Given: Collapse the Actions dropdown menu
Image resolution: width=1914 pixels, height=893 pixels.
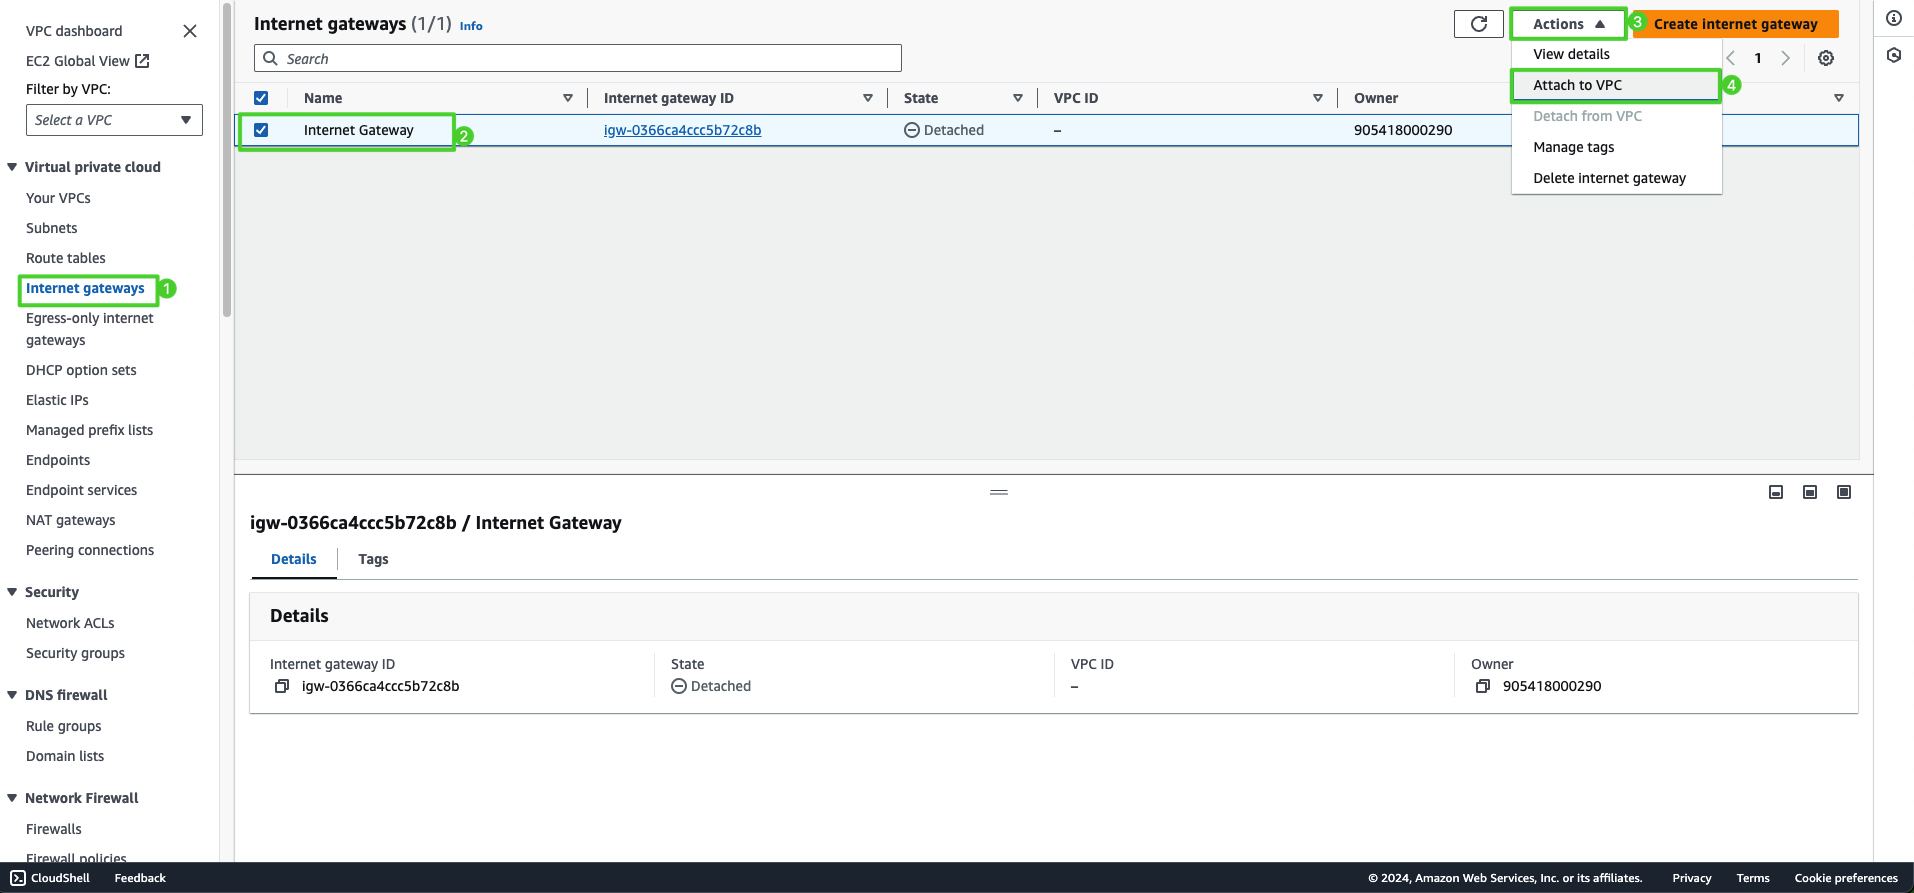Looking at the screenshot, I should click(1567, 24).
